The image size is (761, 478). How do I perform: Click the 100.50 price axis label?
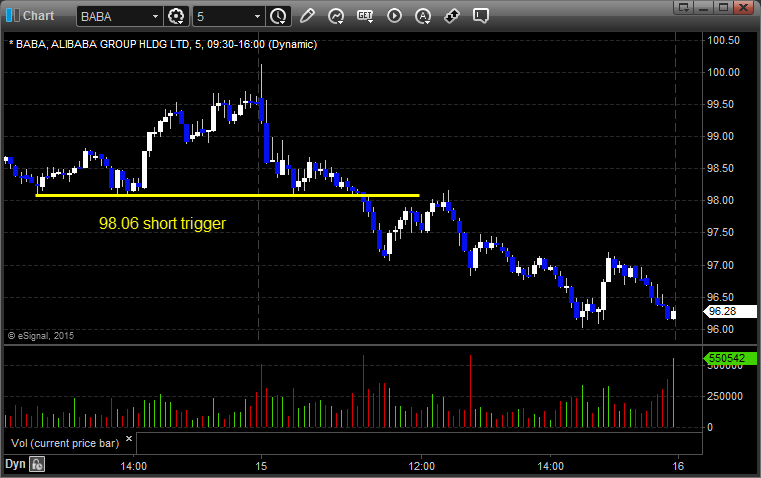click(x=723, y=40)
